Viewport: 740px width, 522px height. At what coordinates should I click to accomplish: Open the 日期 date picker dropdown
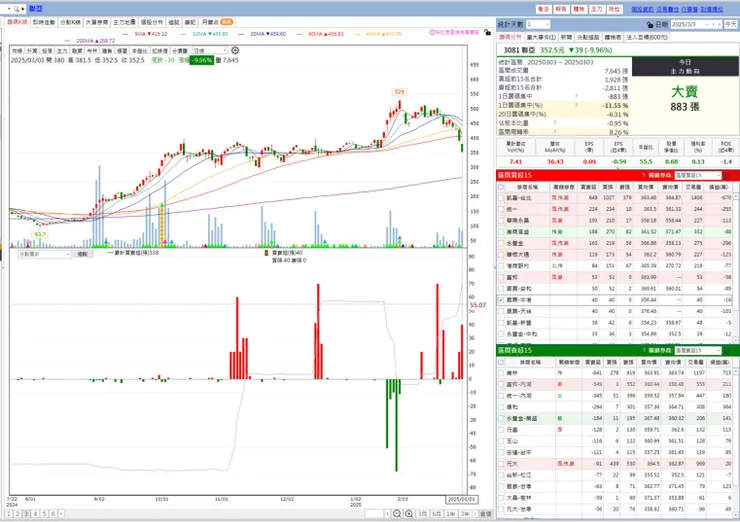pos(706,24)
